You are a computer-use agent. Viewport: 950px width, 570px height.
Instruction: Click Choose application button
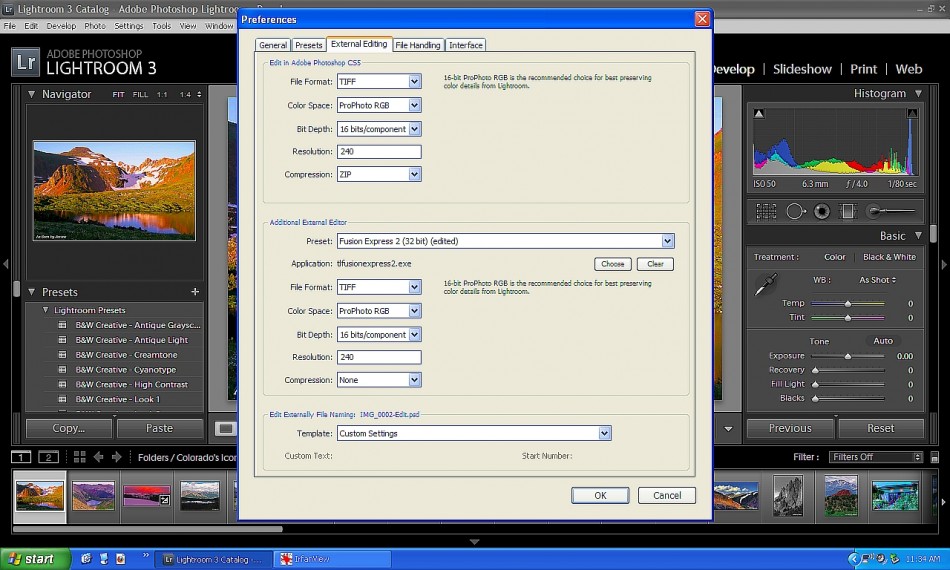[x=613, y=264]
